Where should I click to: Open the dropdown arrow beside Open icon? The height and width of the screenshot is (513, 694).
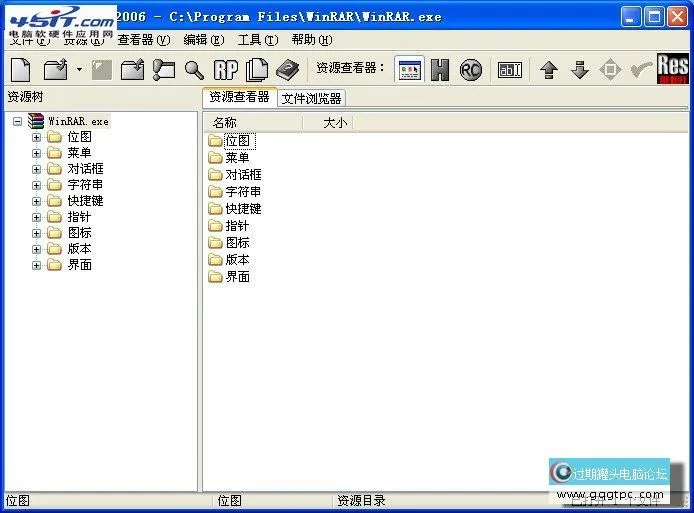(79, 69)
